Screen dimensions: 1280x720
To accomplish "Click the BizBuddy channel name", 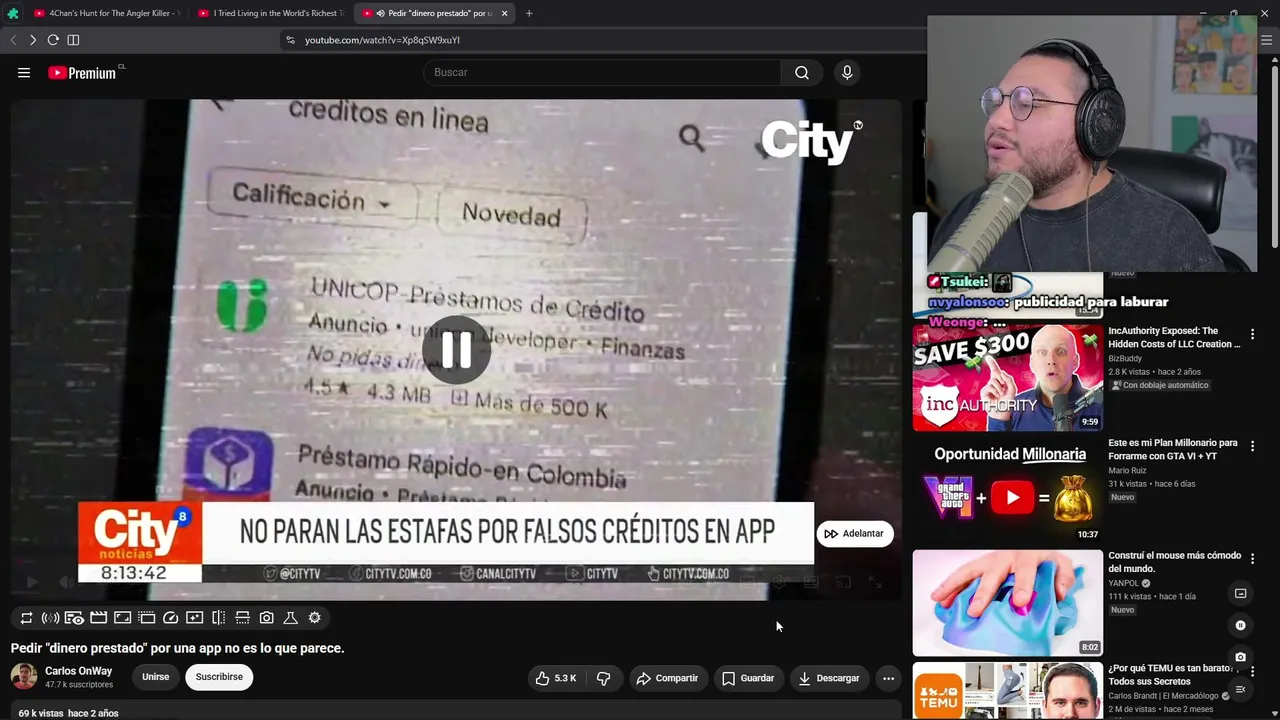I will point(1125,358).
